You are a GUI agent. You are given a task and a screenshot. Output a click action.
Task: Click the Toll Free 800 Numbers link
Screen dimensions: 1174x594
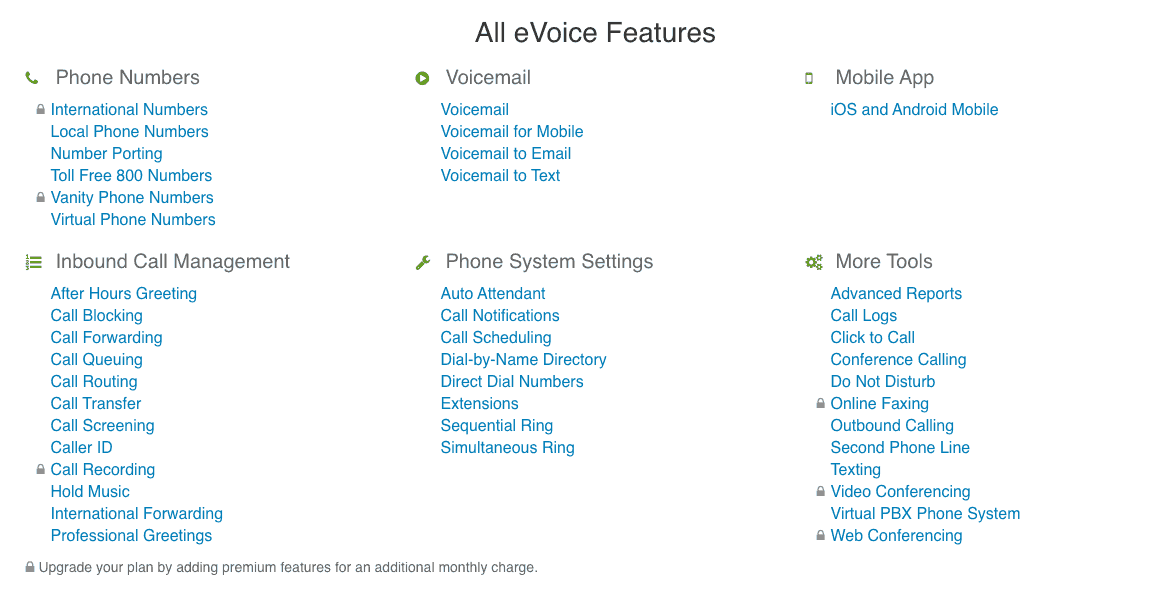(131, 175)
